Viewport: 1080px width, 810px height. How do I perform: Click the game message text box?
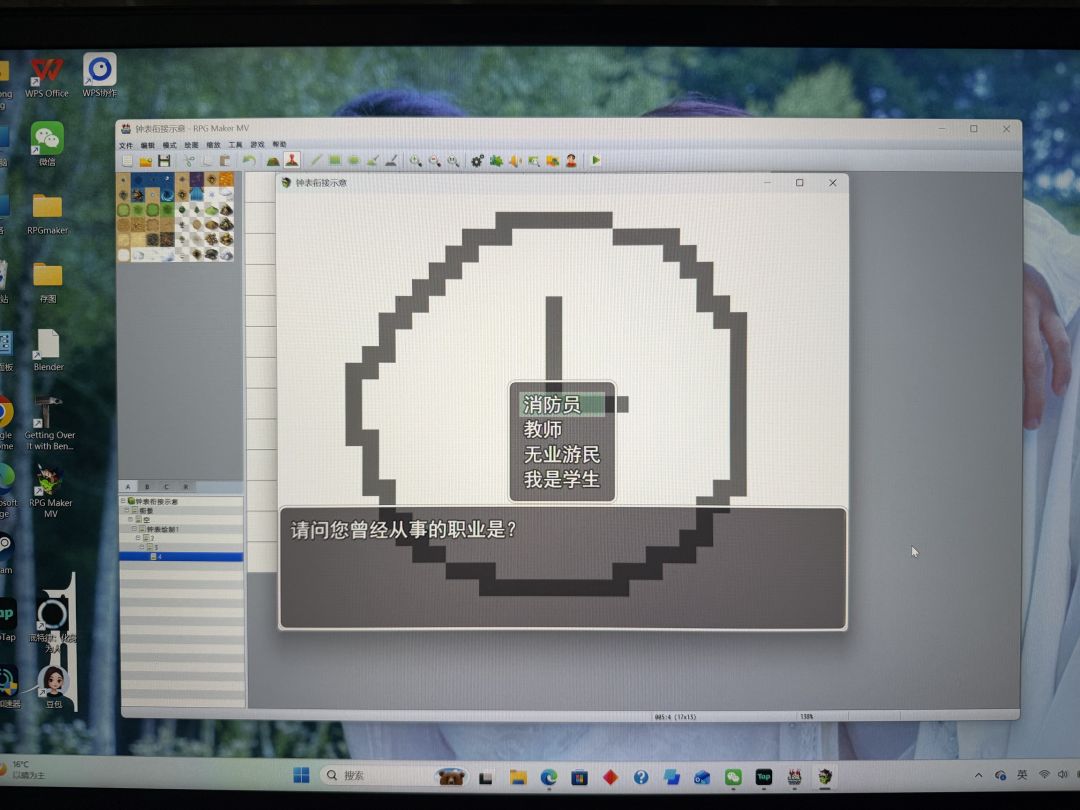point(563,568)
